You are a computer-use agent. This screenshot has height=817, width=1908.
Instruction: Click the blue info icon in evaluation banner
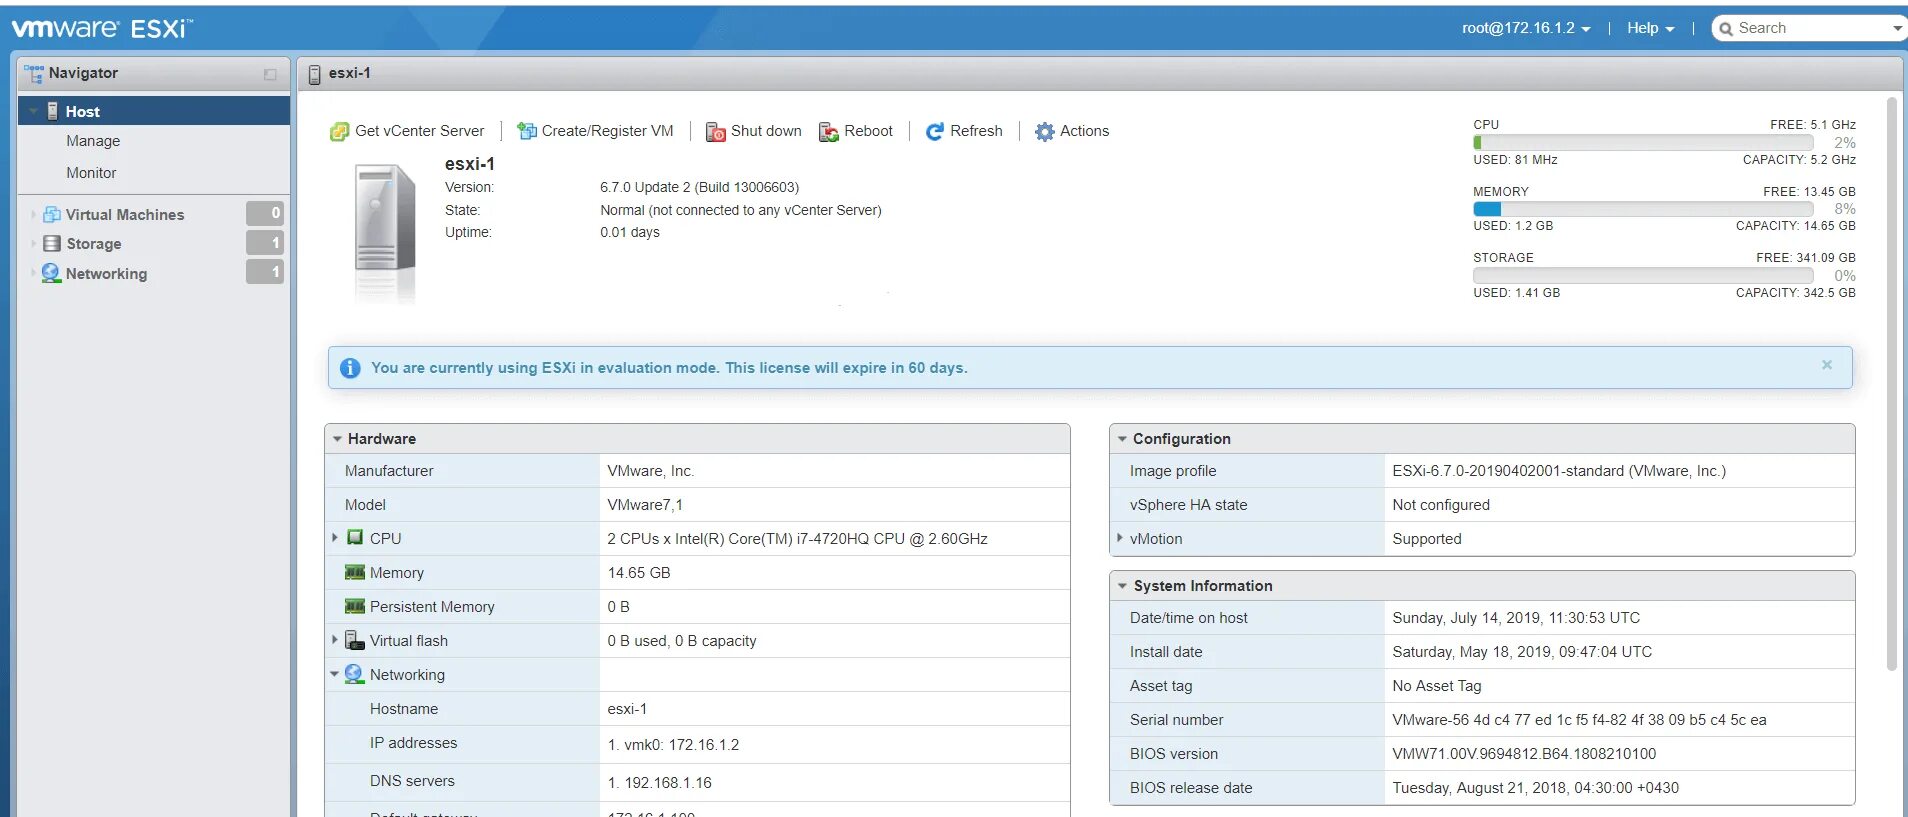tap(350, 368)
